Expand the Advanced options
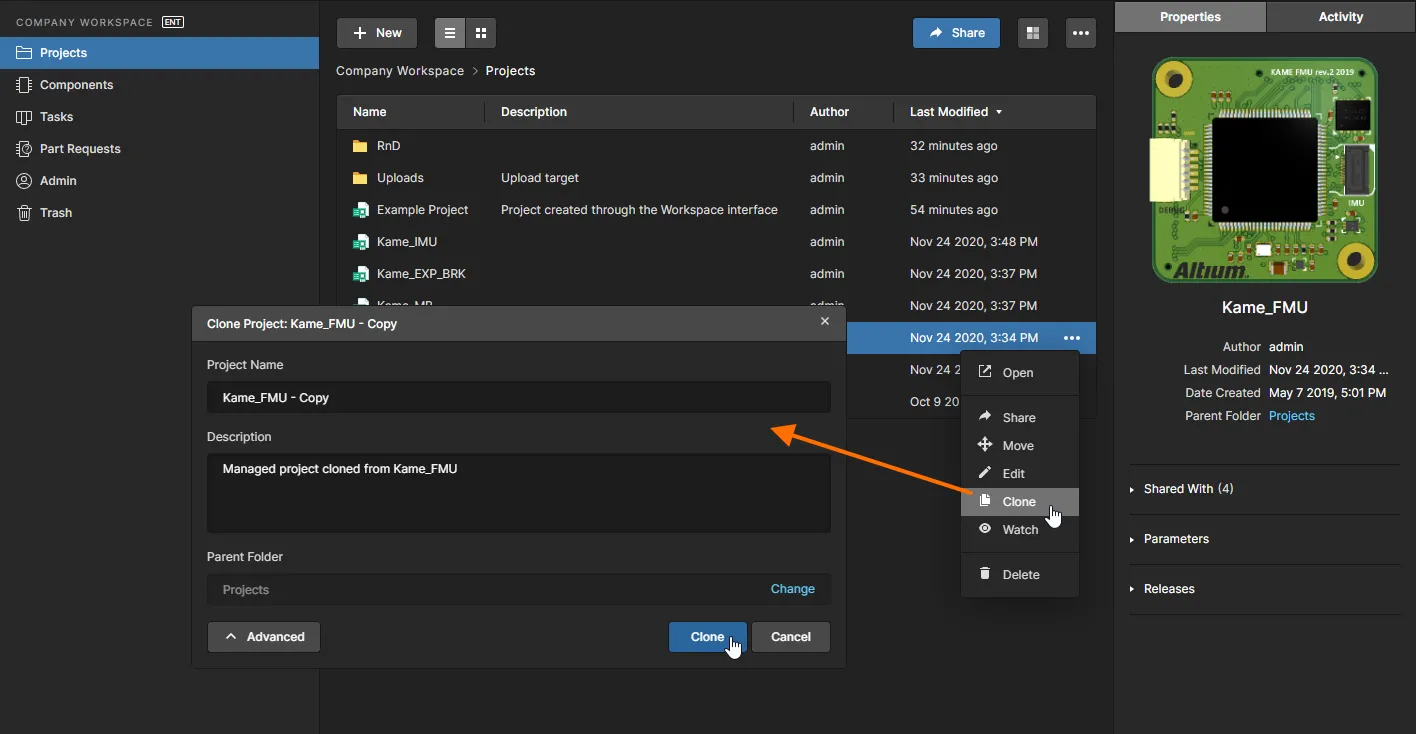This screenshot has height=734, width=1416. [x=264, y=637]
